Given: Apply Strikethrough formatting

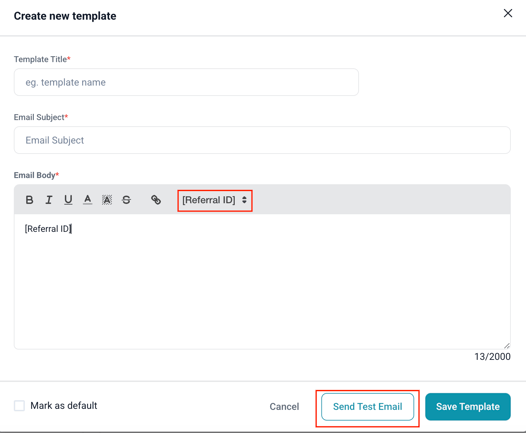Looking at the screenshot, I should [126, 200].
